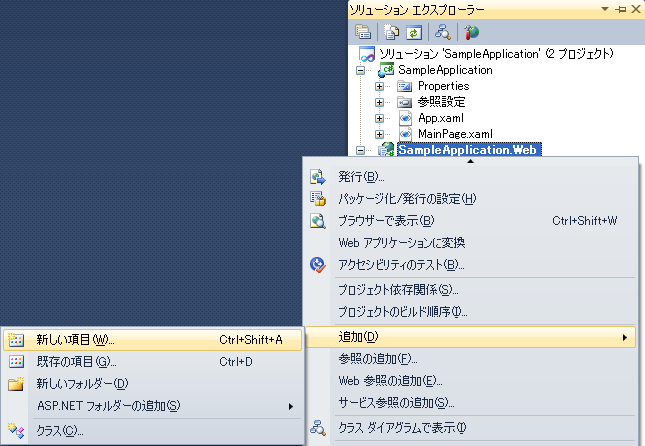645x446 pixels.
Task: Click the 参照設定 folder icon
Action: 405,102
